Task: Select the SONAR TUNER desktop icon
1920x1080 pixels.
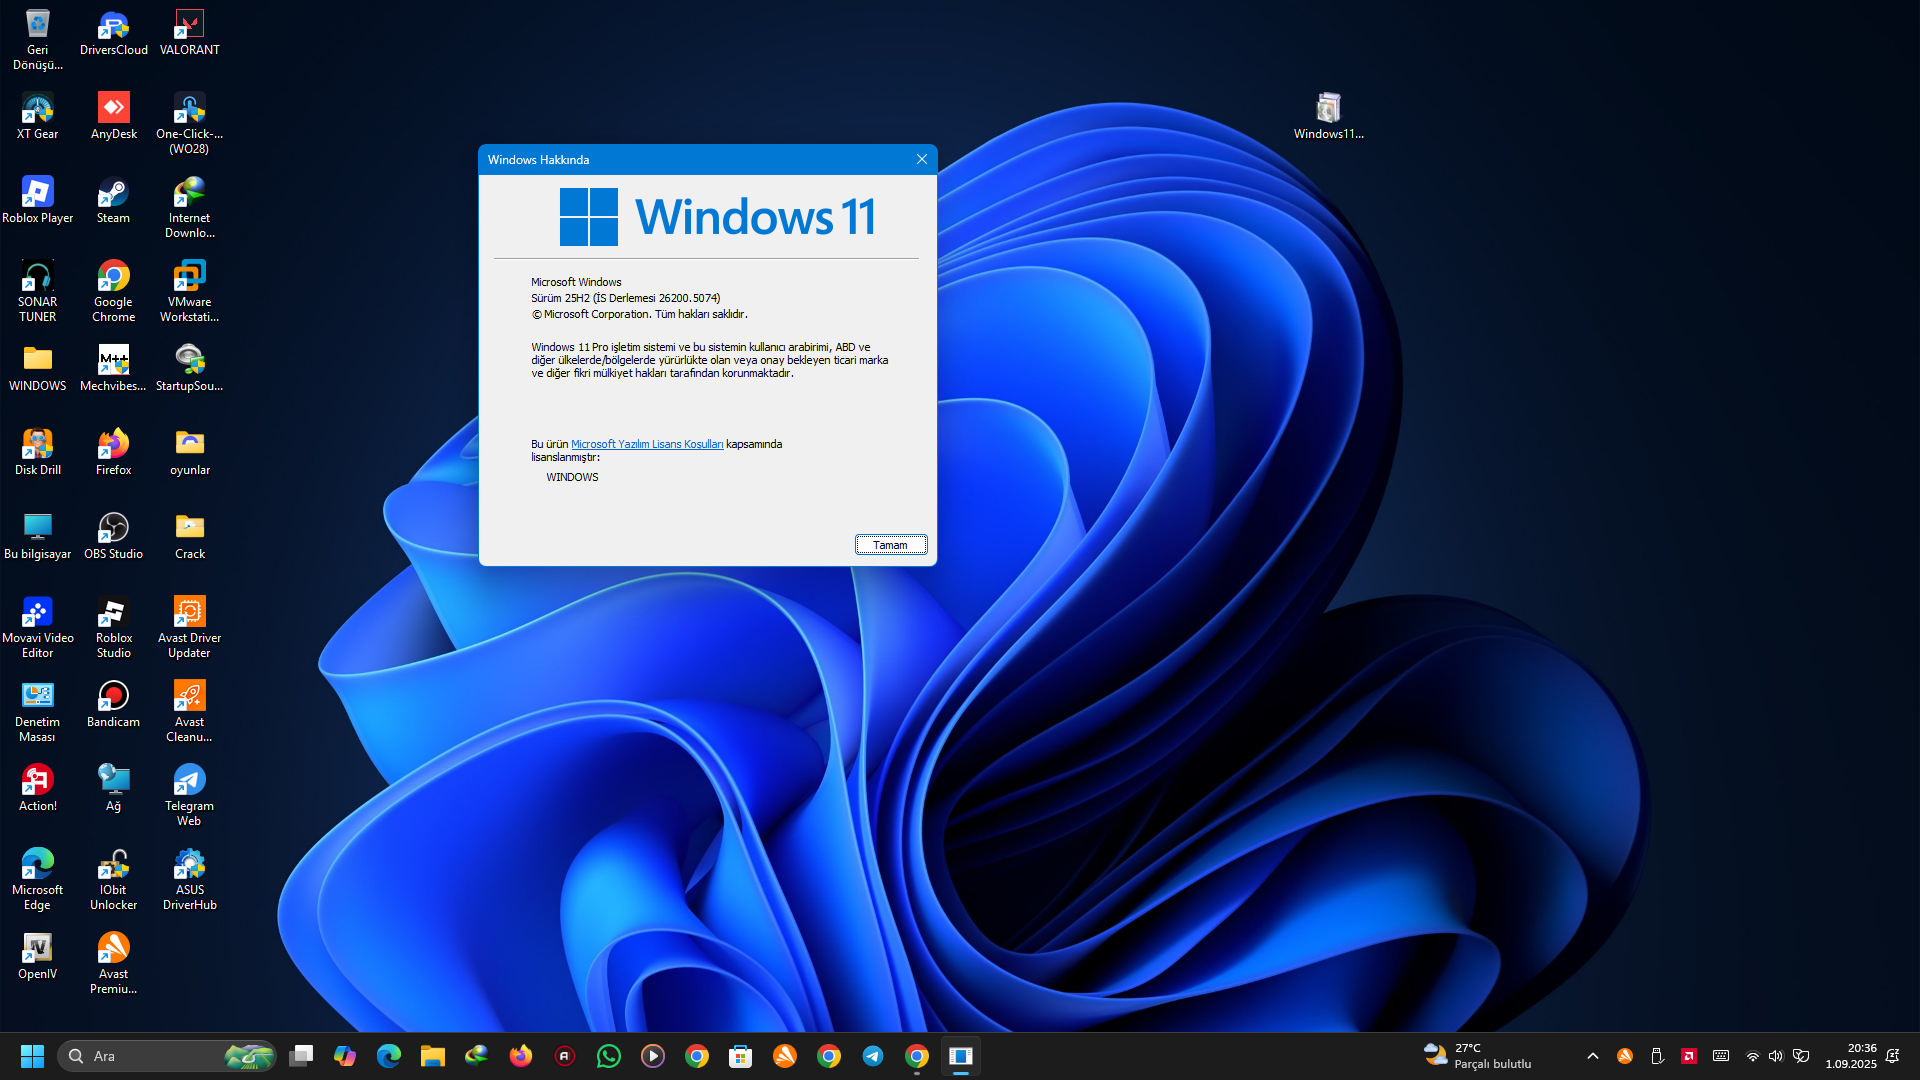Action: [x=38, y=292]
